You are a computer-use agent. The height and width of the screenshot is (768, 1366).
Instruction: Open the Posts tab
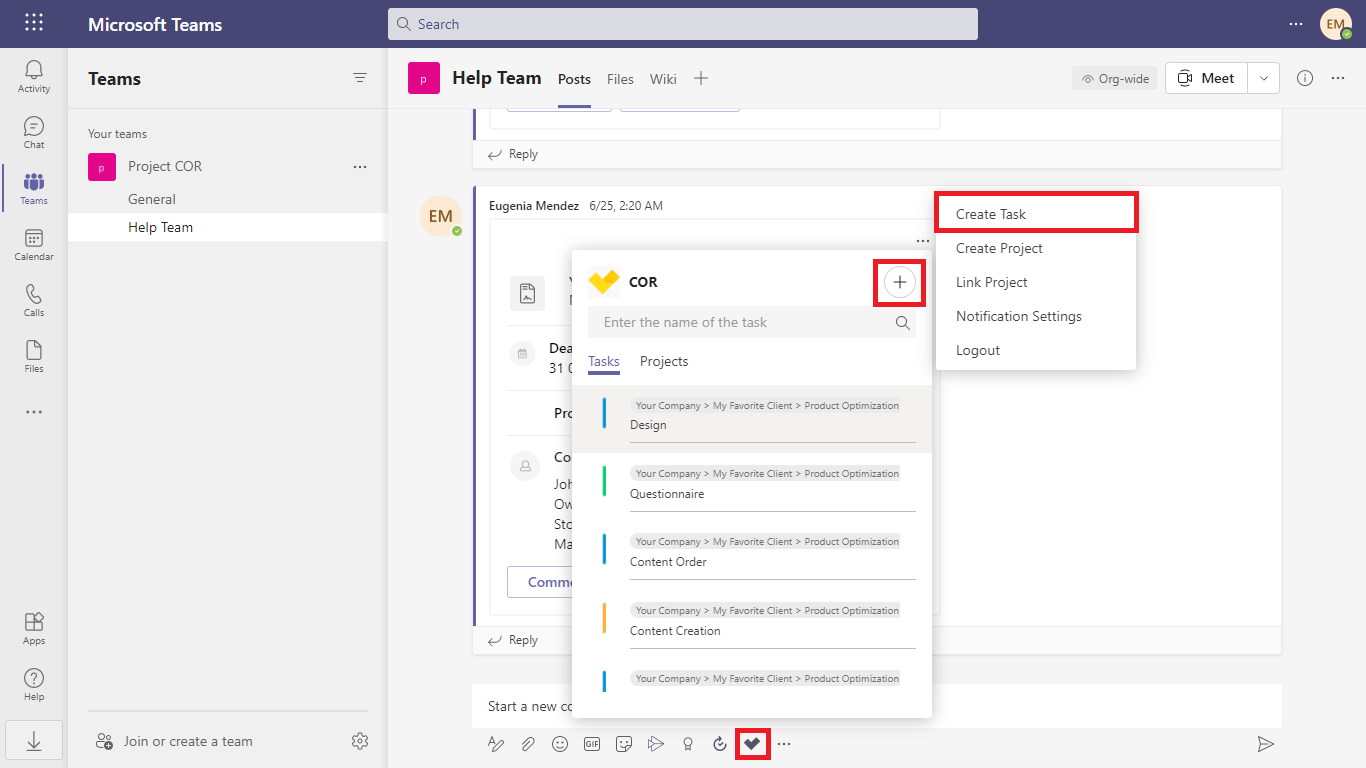(x=574, y=79)
